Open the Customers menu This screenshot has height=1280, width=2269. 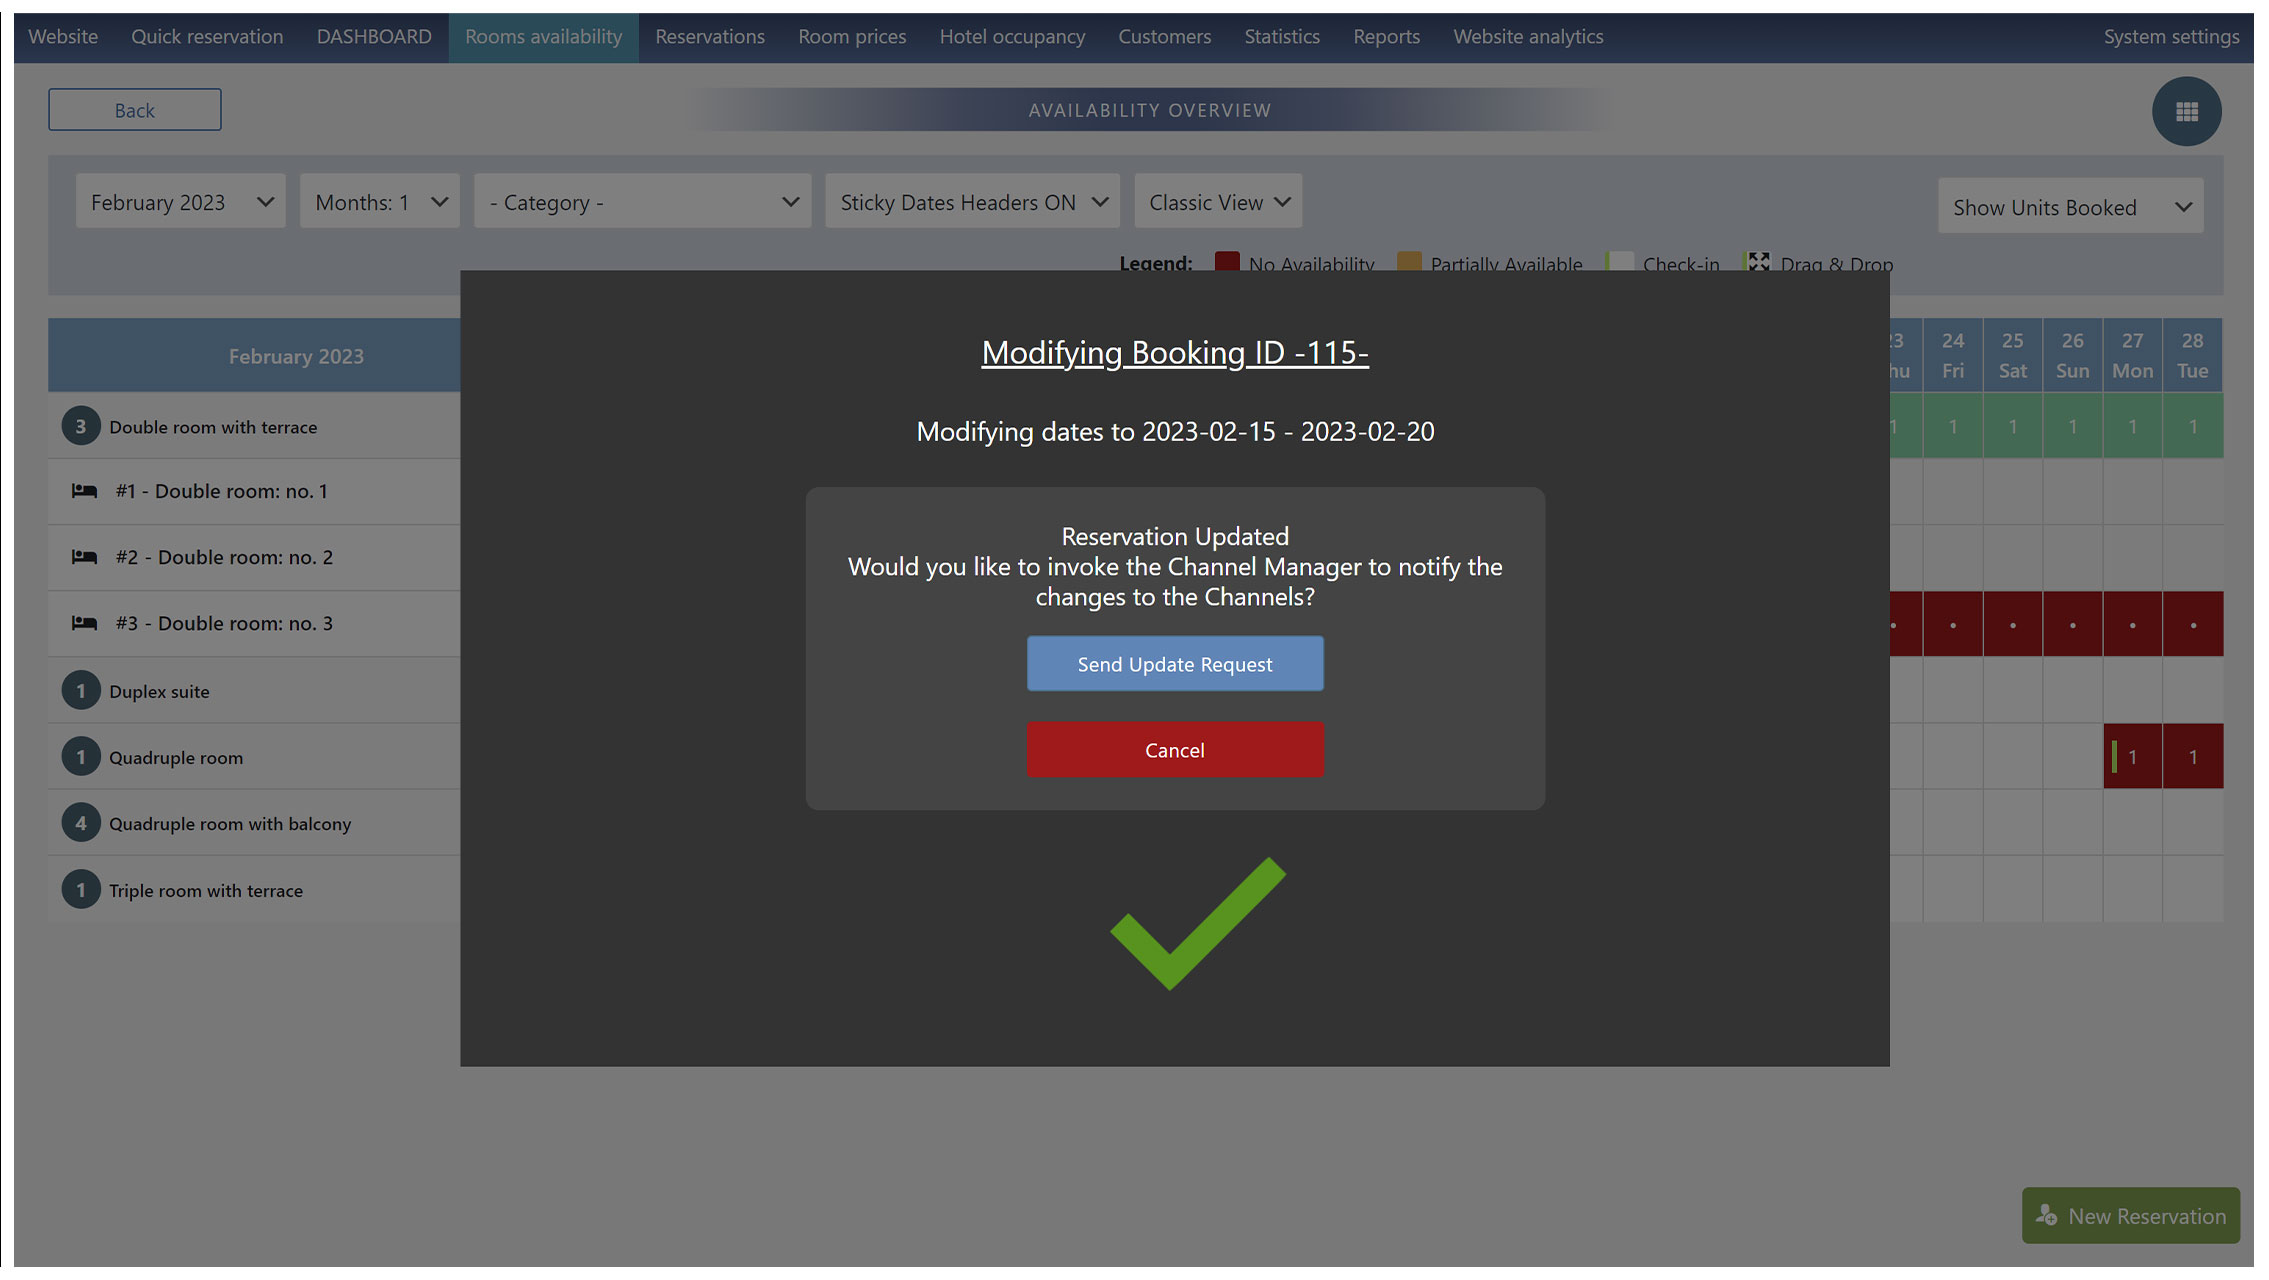pyautogui.click(x=1164, y=37)
